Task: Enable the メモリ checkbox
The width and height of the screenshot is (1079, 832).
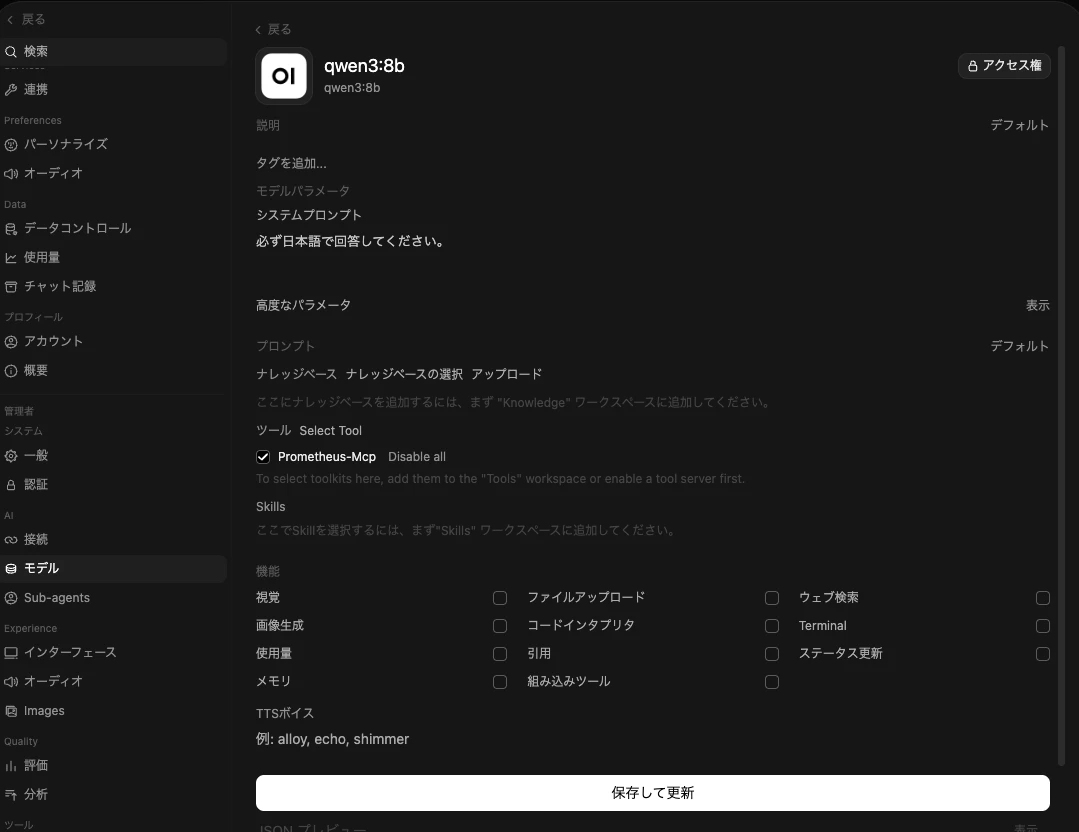Action: click(x=500, y=682)
